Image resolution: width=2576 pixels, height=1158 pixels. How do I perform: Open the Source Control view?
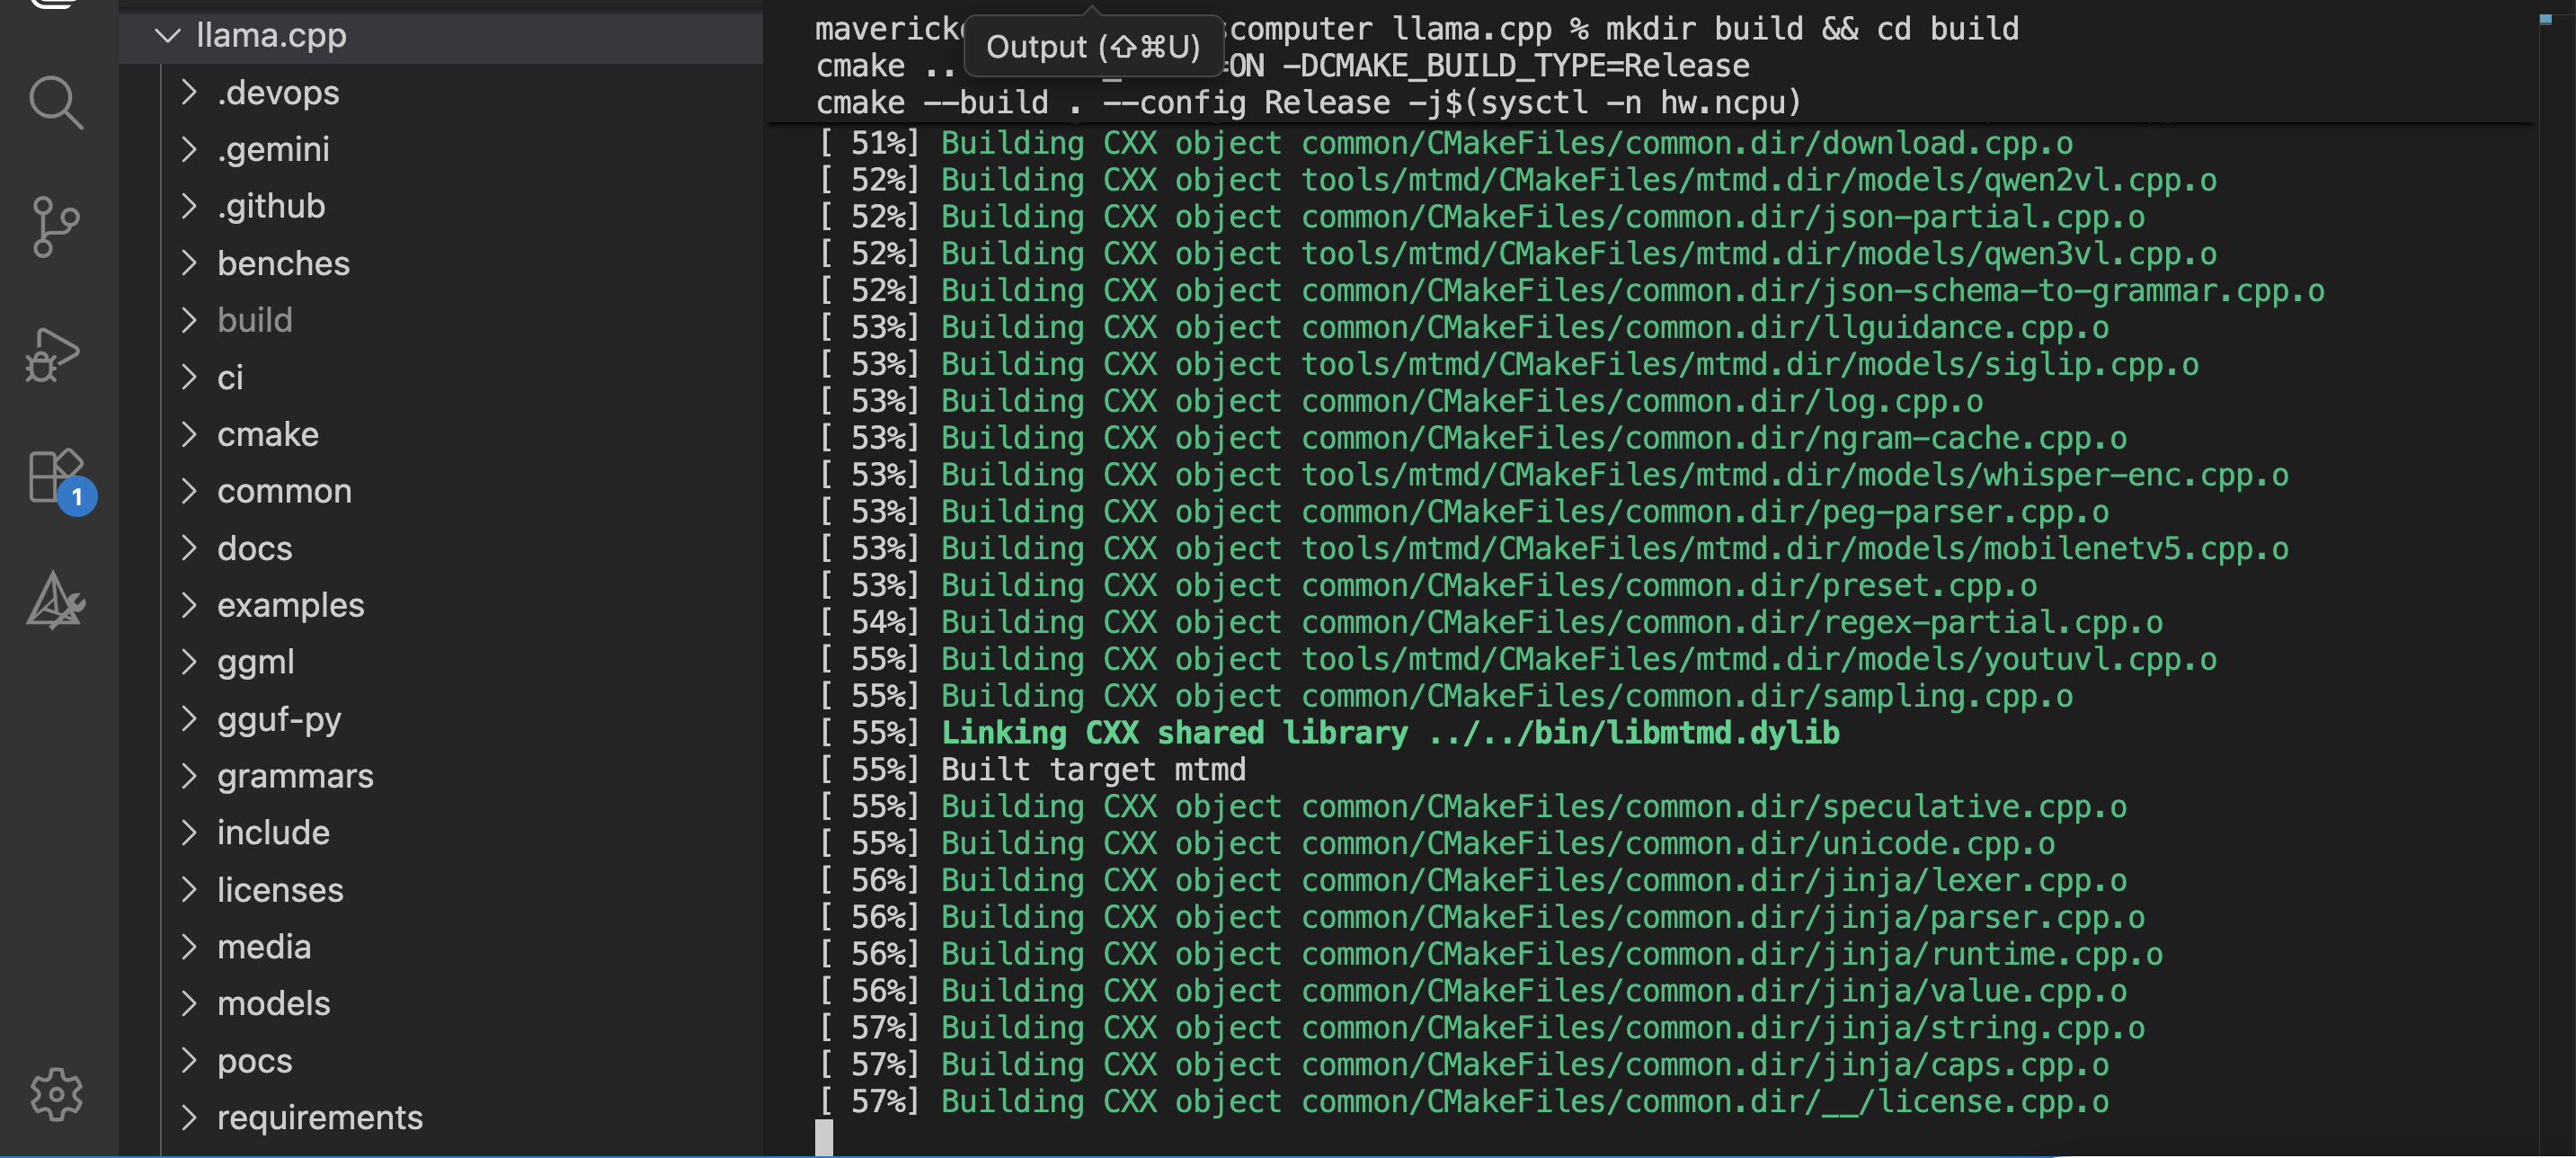pos(56,226)
